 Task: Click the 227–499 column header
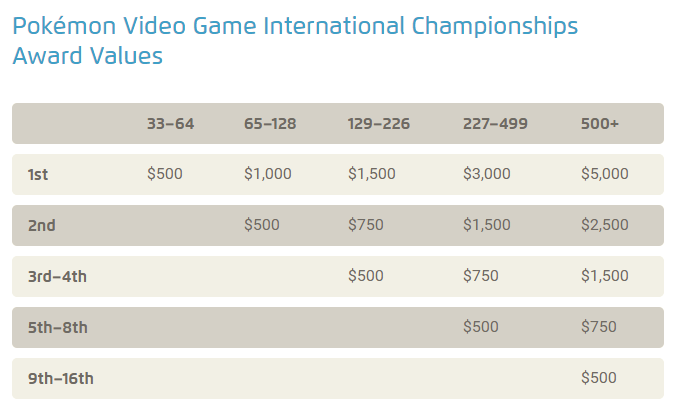pyautogui.click(x=495, y=124)
